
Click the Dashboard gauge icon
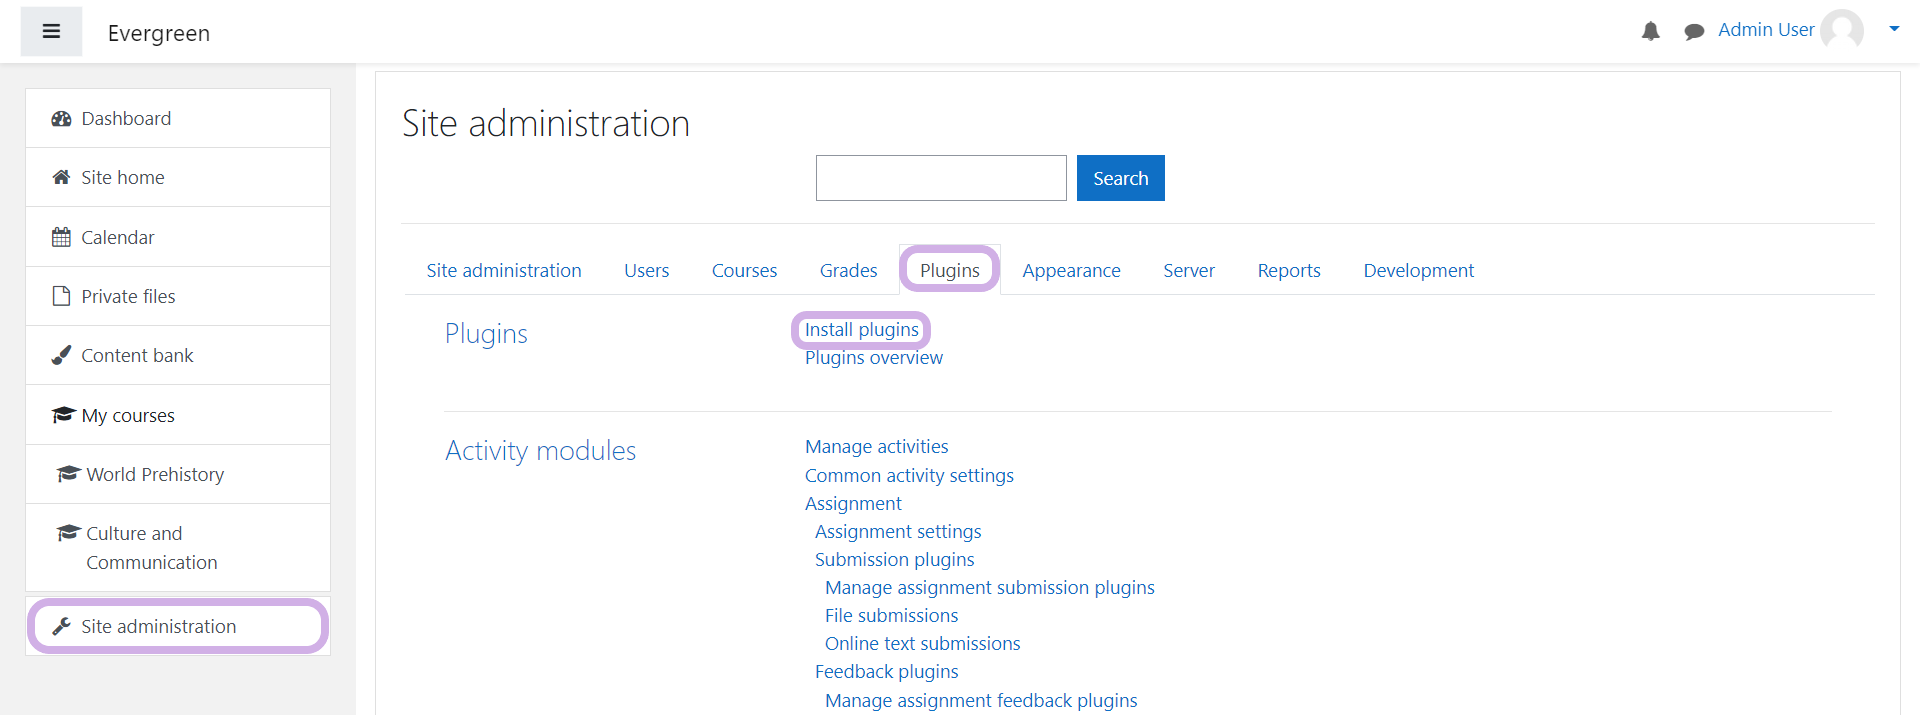(61, 119)
